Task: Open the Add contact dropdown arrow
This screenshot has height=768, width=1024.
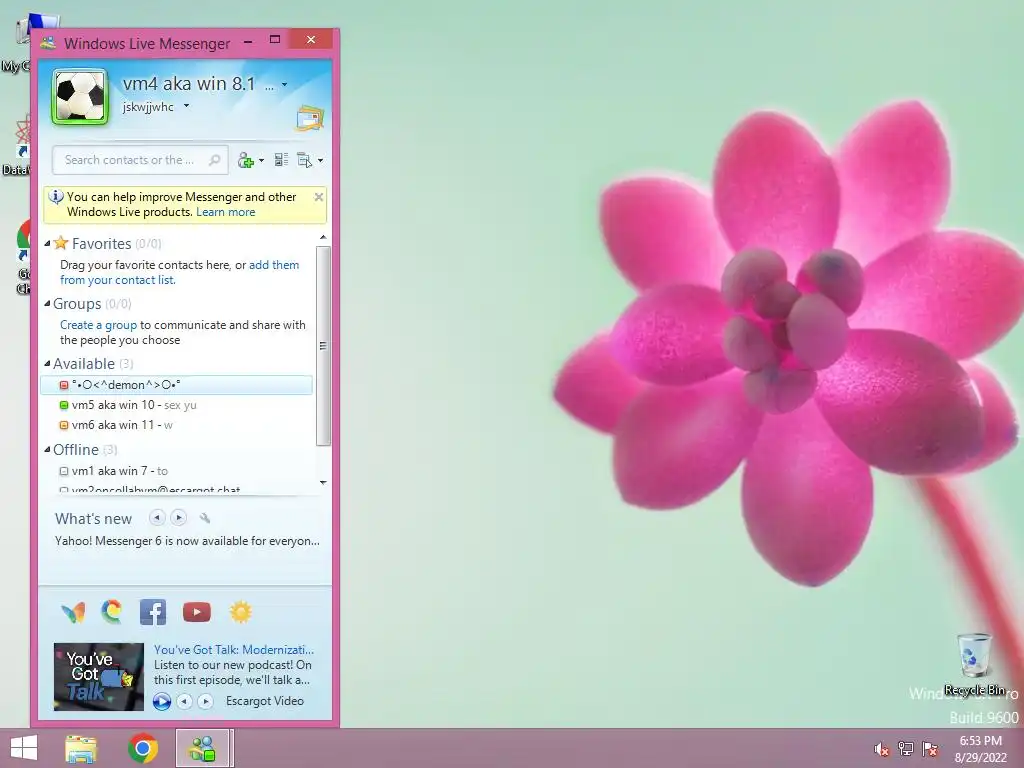Action: 261,161
